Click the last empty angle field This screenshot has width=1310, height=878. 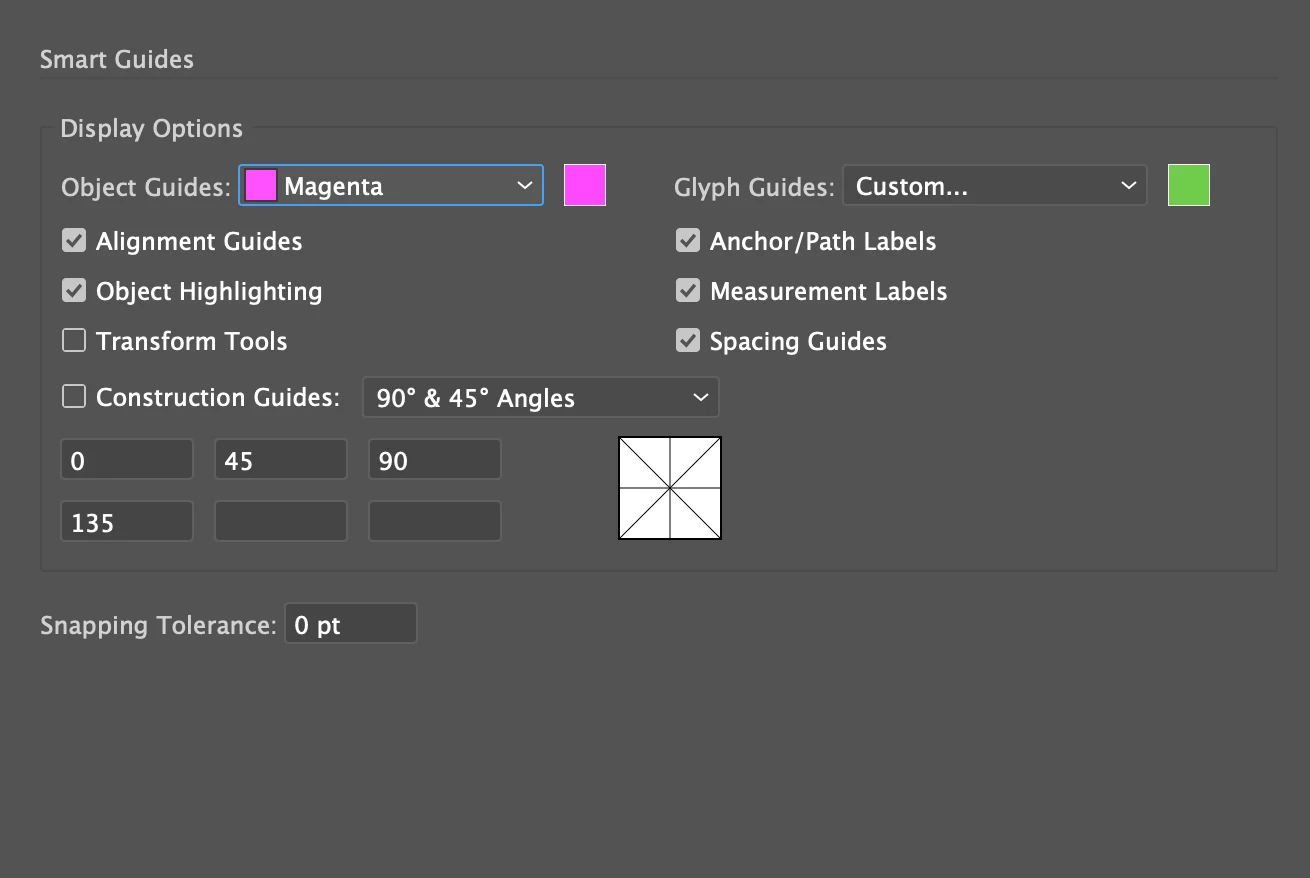click(x=435, y=522)
